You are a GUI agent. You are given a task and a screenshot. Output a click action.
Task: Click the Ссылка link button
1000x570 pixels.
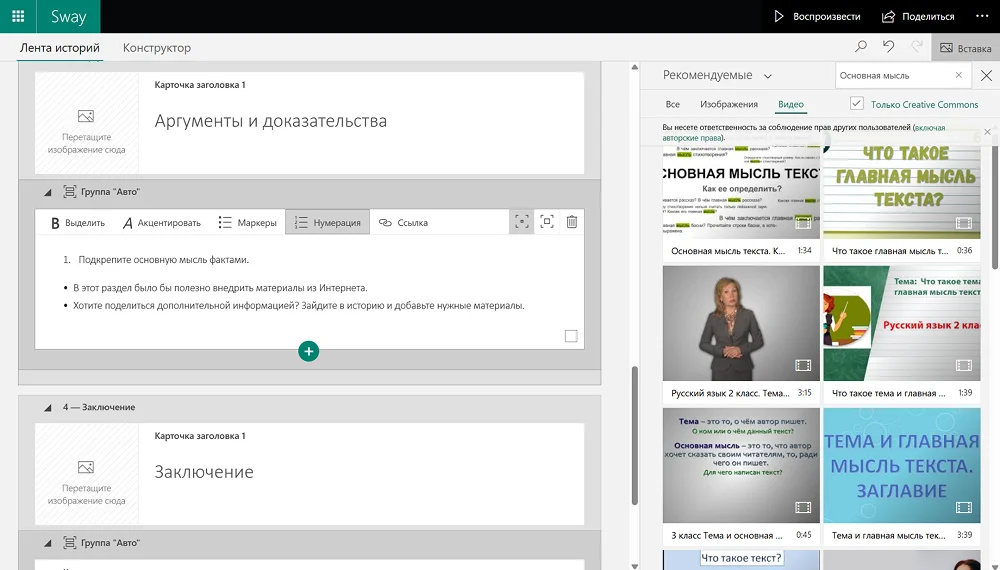403,223
